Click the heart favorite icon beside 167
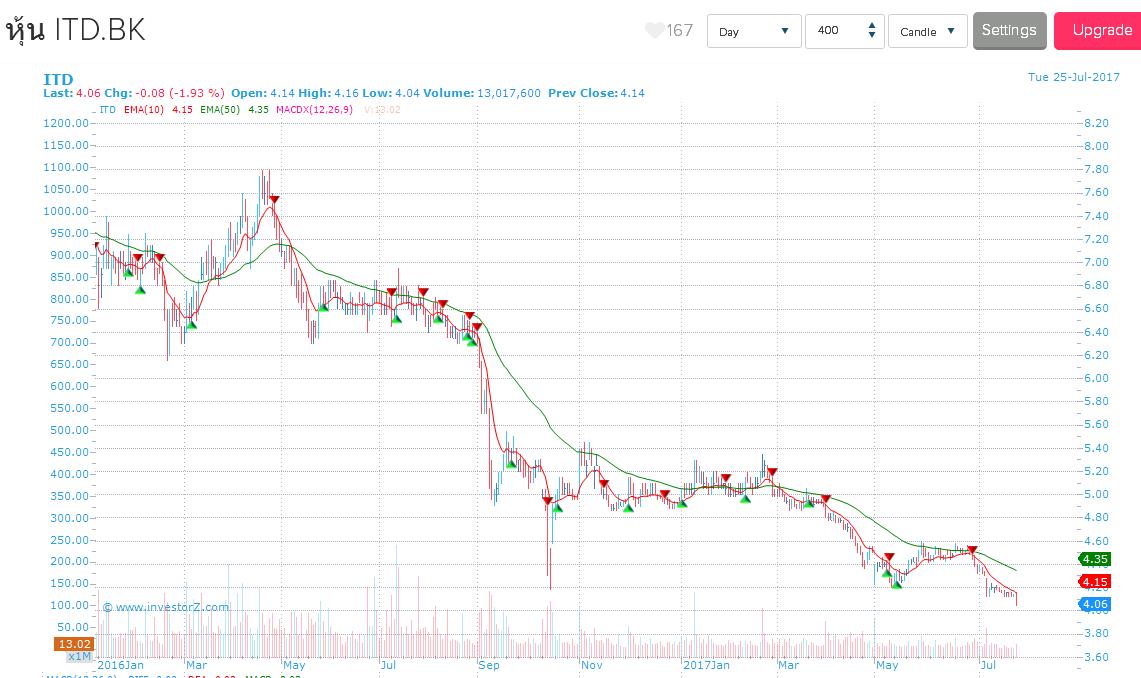This screenshot has height=678, width=1141. point(654,31)
